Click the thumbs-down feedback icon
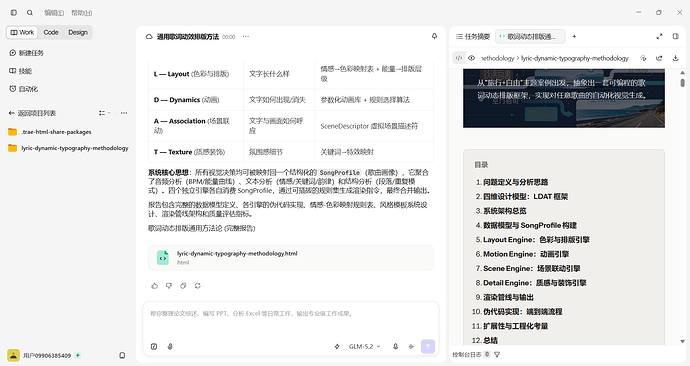This screenshot has height=366, width=690. click(169, 286)
